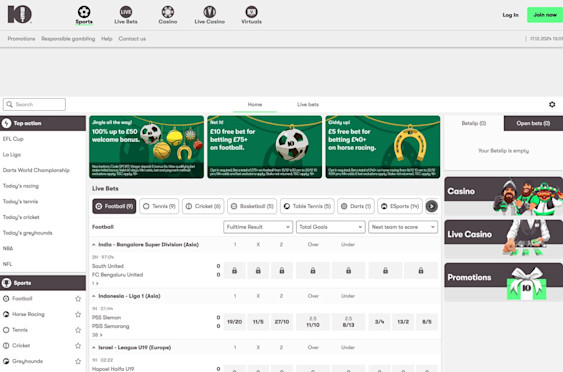This screenshot has width=563, height=372.
Task: Select NBA in Top action
Action: click(x=8, y=248)
